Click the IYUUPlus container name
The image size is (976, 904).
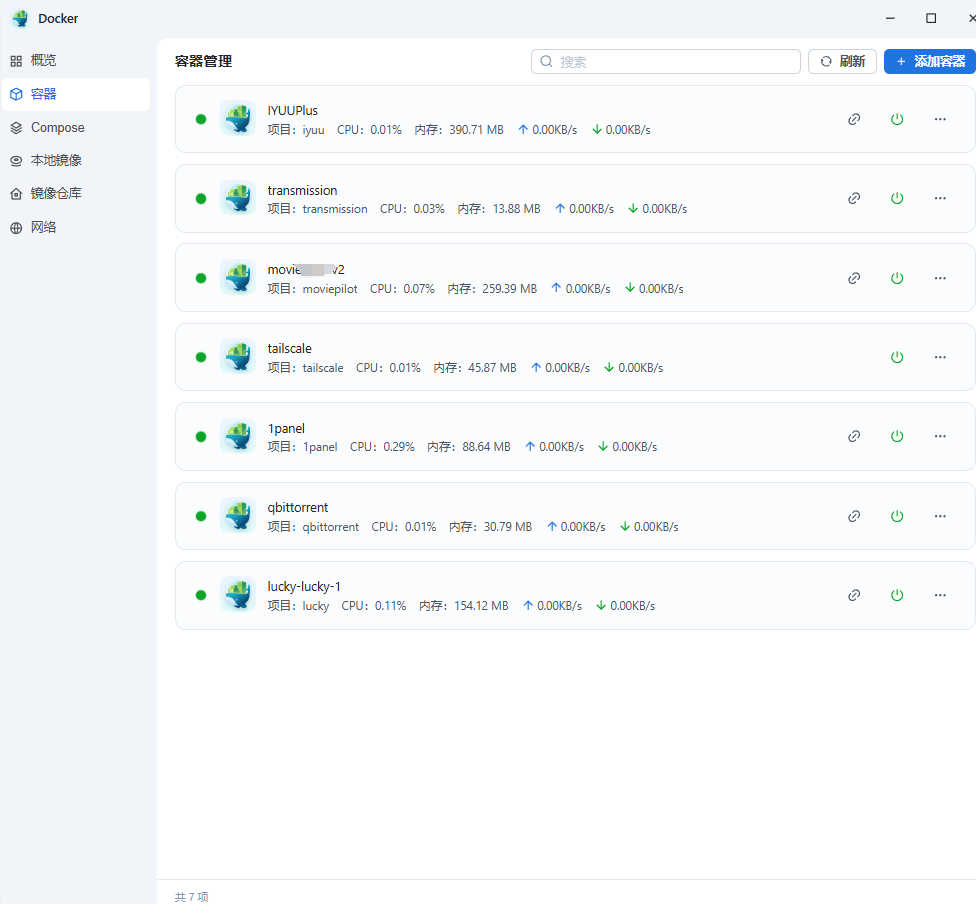point(293,110)
